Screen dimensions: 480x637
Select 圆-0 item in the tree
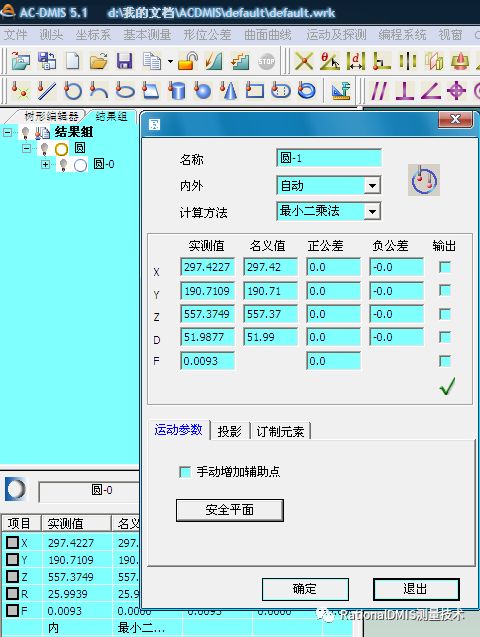tap(104, 164)
